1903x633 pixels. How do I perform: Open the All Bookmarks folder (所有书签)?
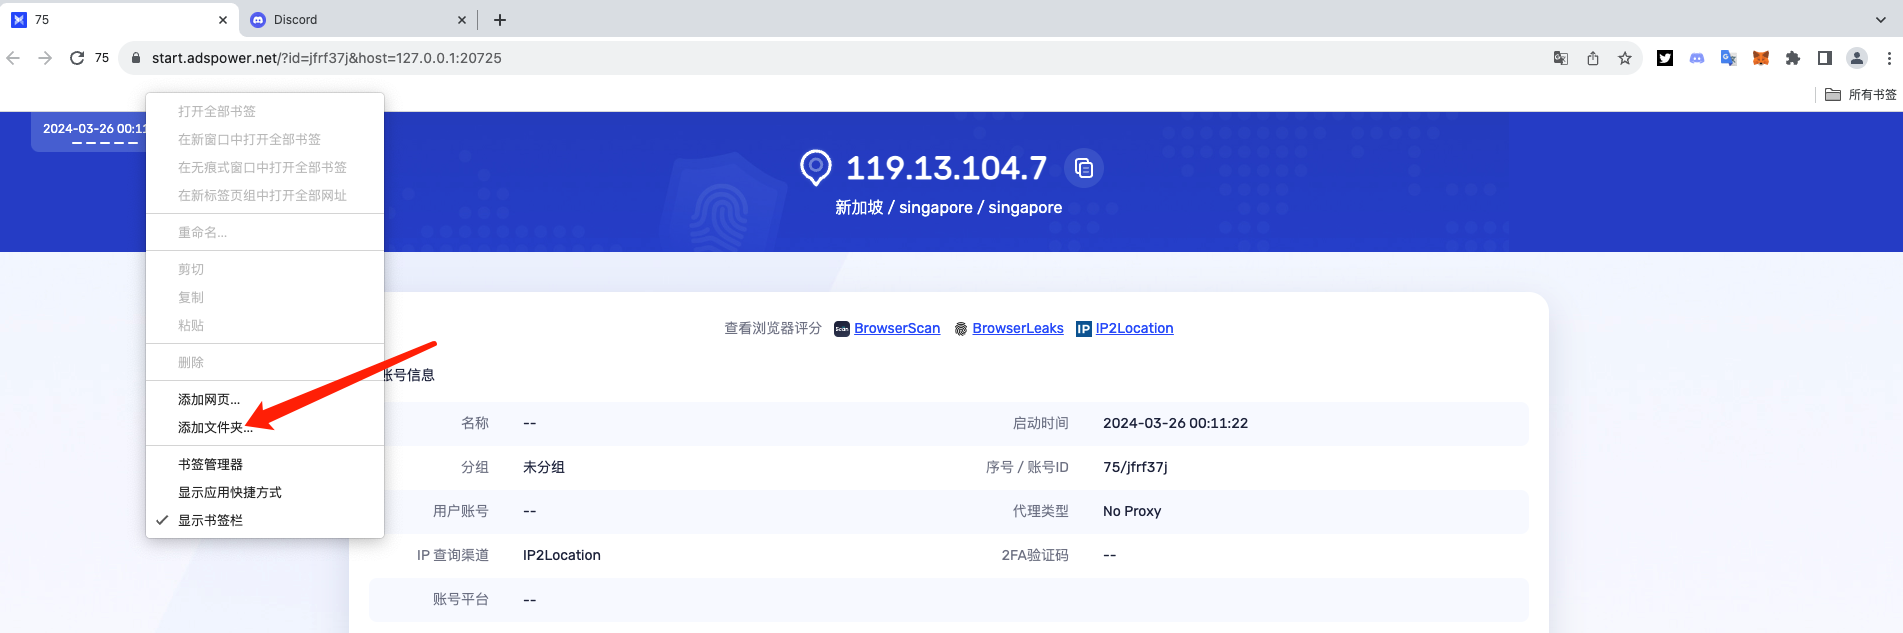(x=1861, y=95)
